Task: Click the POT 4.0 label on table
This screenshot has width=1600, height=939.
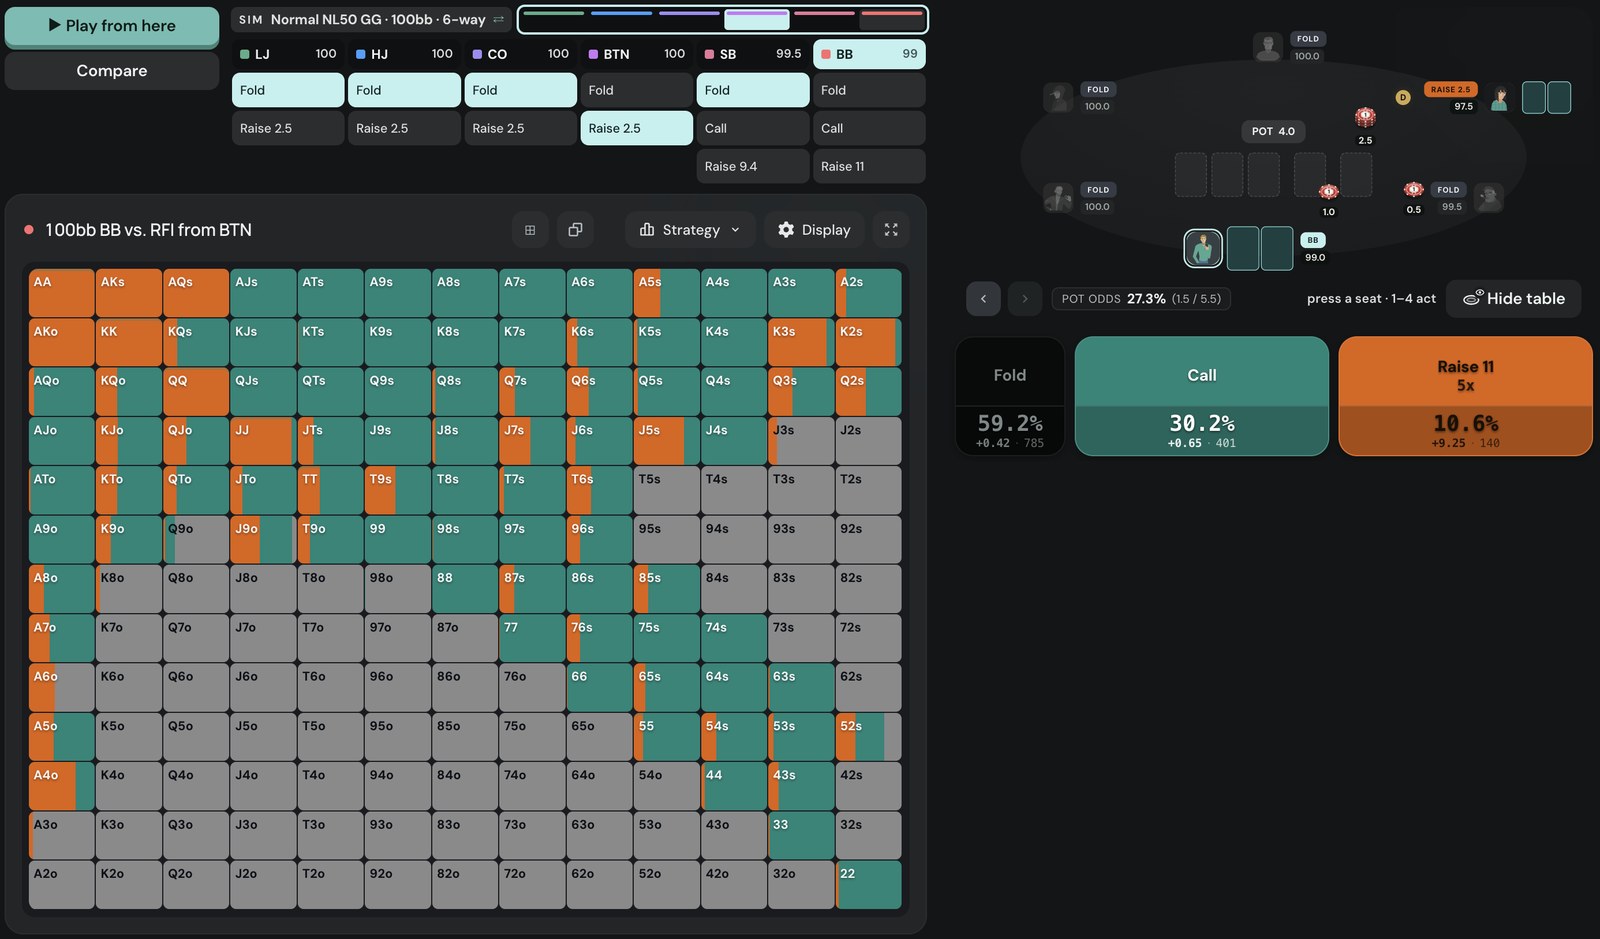Action: click(1273, 131)
